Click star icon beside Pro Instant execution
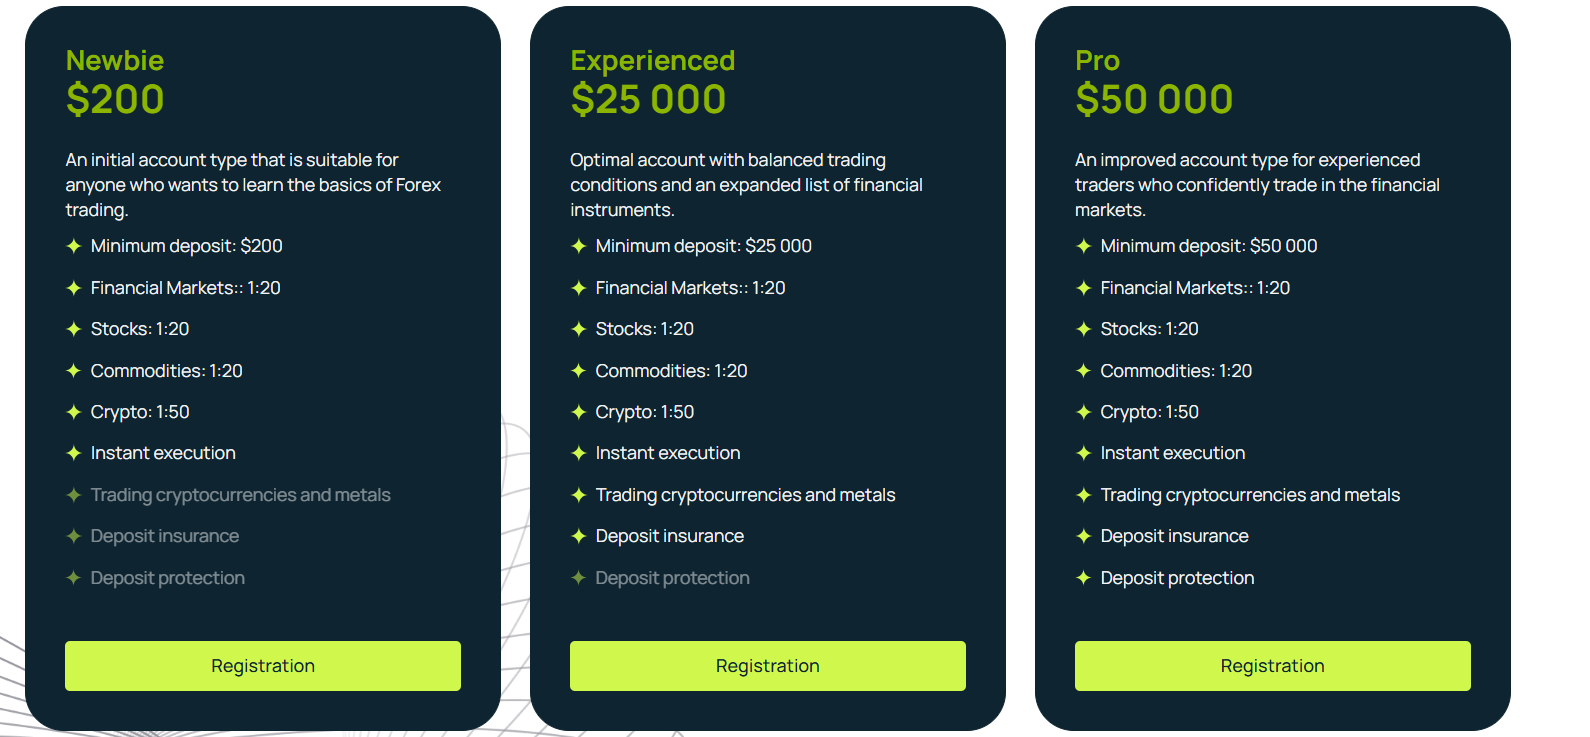This screenshot has width=1590, height=737. click(1083, 453)
